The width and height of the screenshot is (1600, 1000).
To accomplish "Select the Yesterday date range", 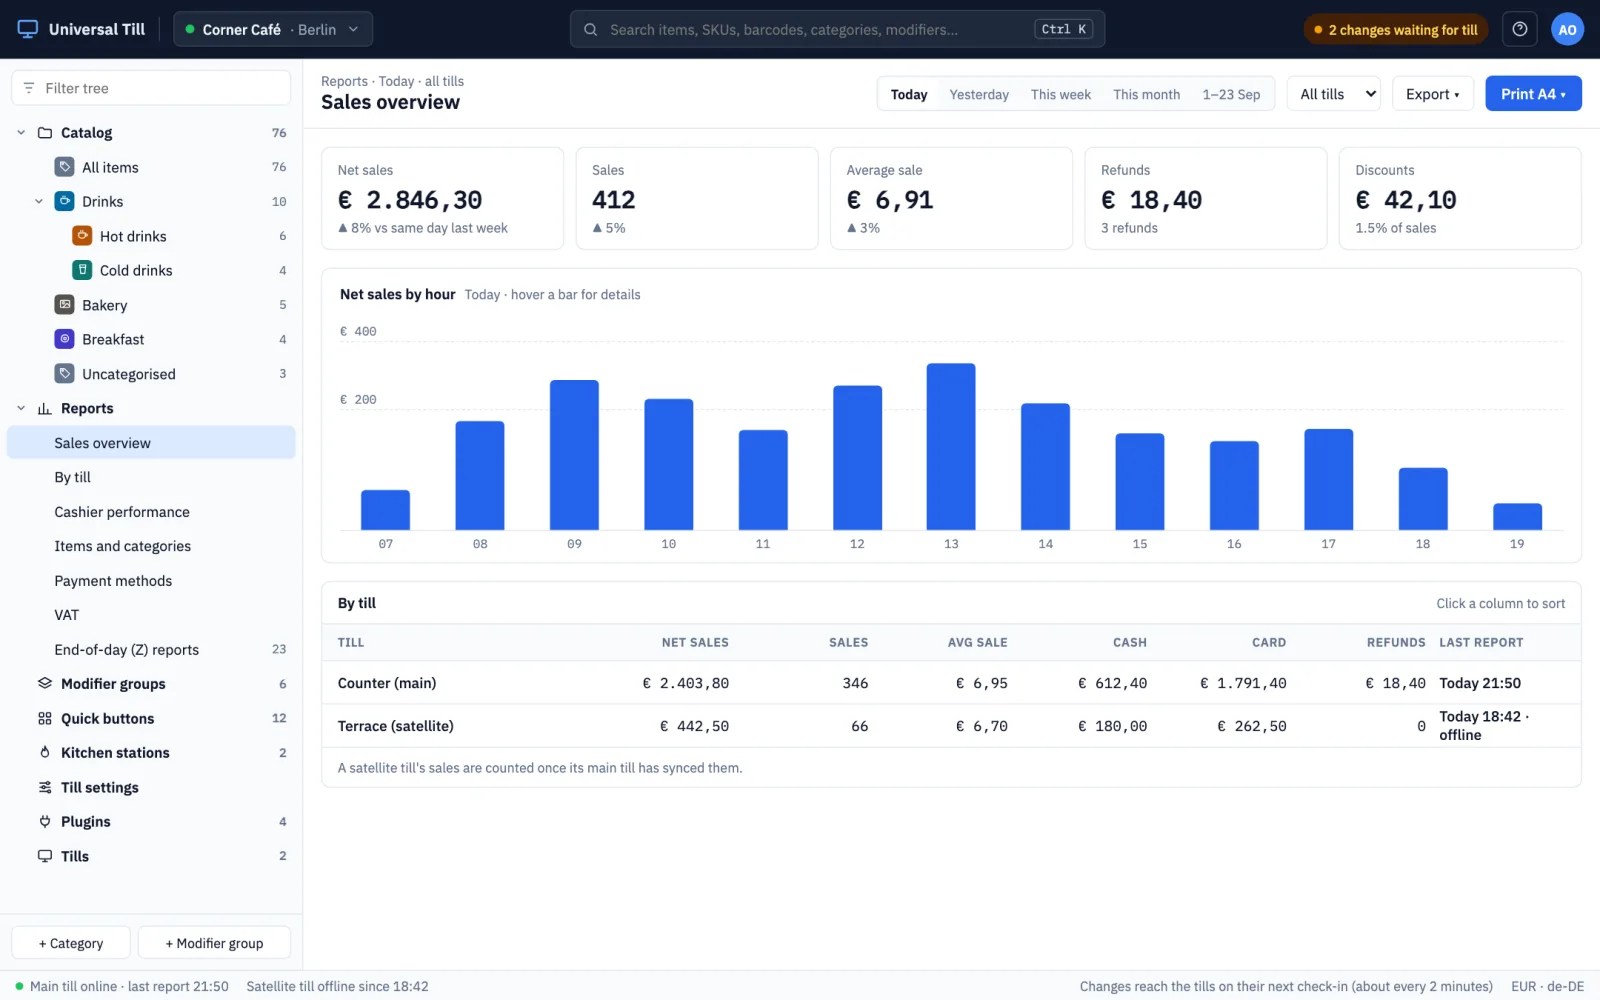I will coord(979,94).
